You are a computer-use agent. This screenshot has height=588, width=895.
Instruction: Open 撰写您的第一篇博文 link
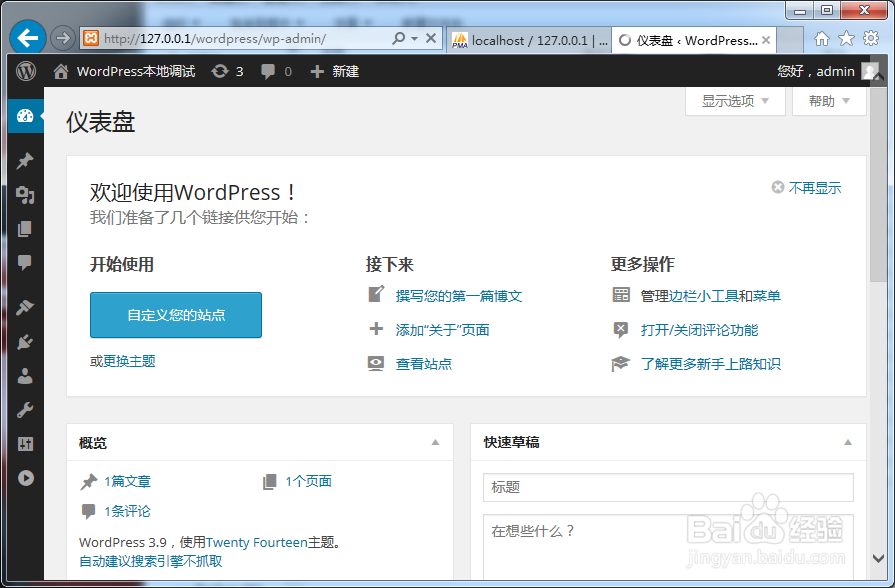click(459, 296)
